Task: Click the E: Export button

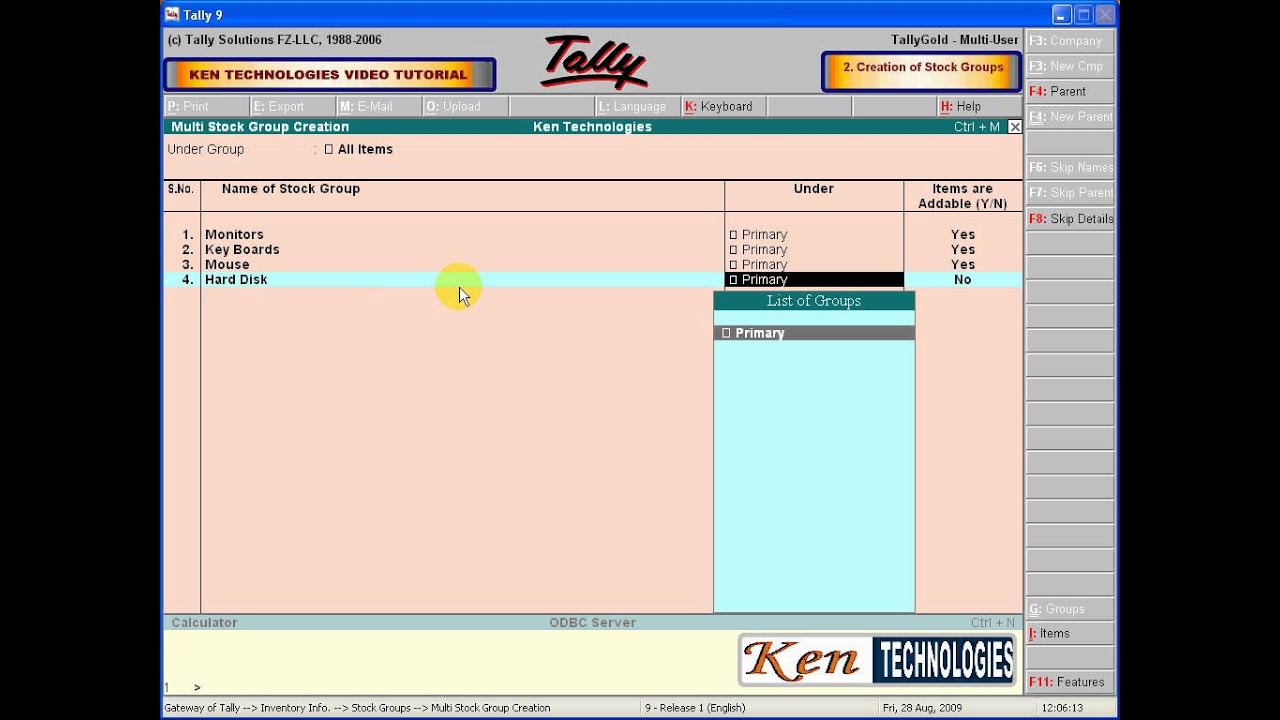Action: click(292, 106)
